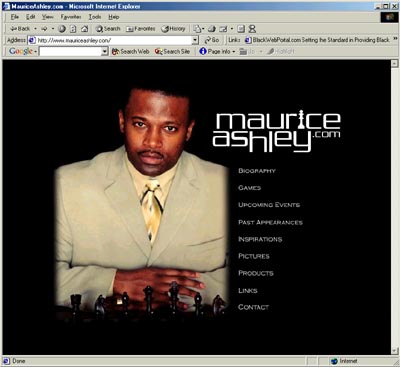Click the Print toolbar icon
Viewport: 400px width, 367px height.
pos(212,29)
